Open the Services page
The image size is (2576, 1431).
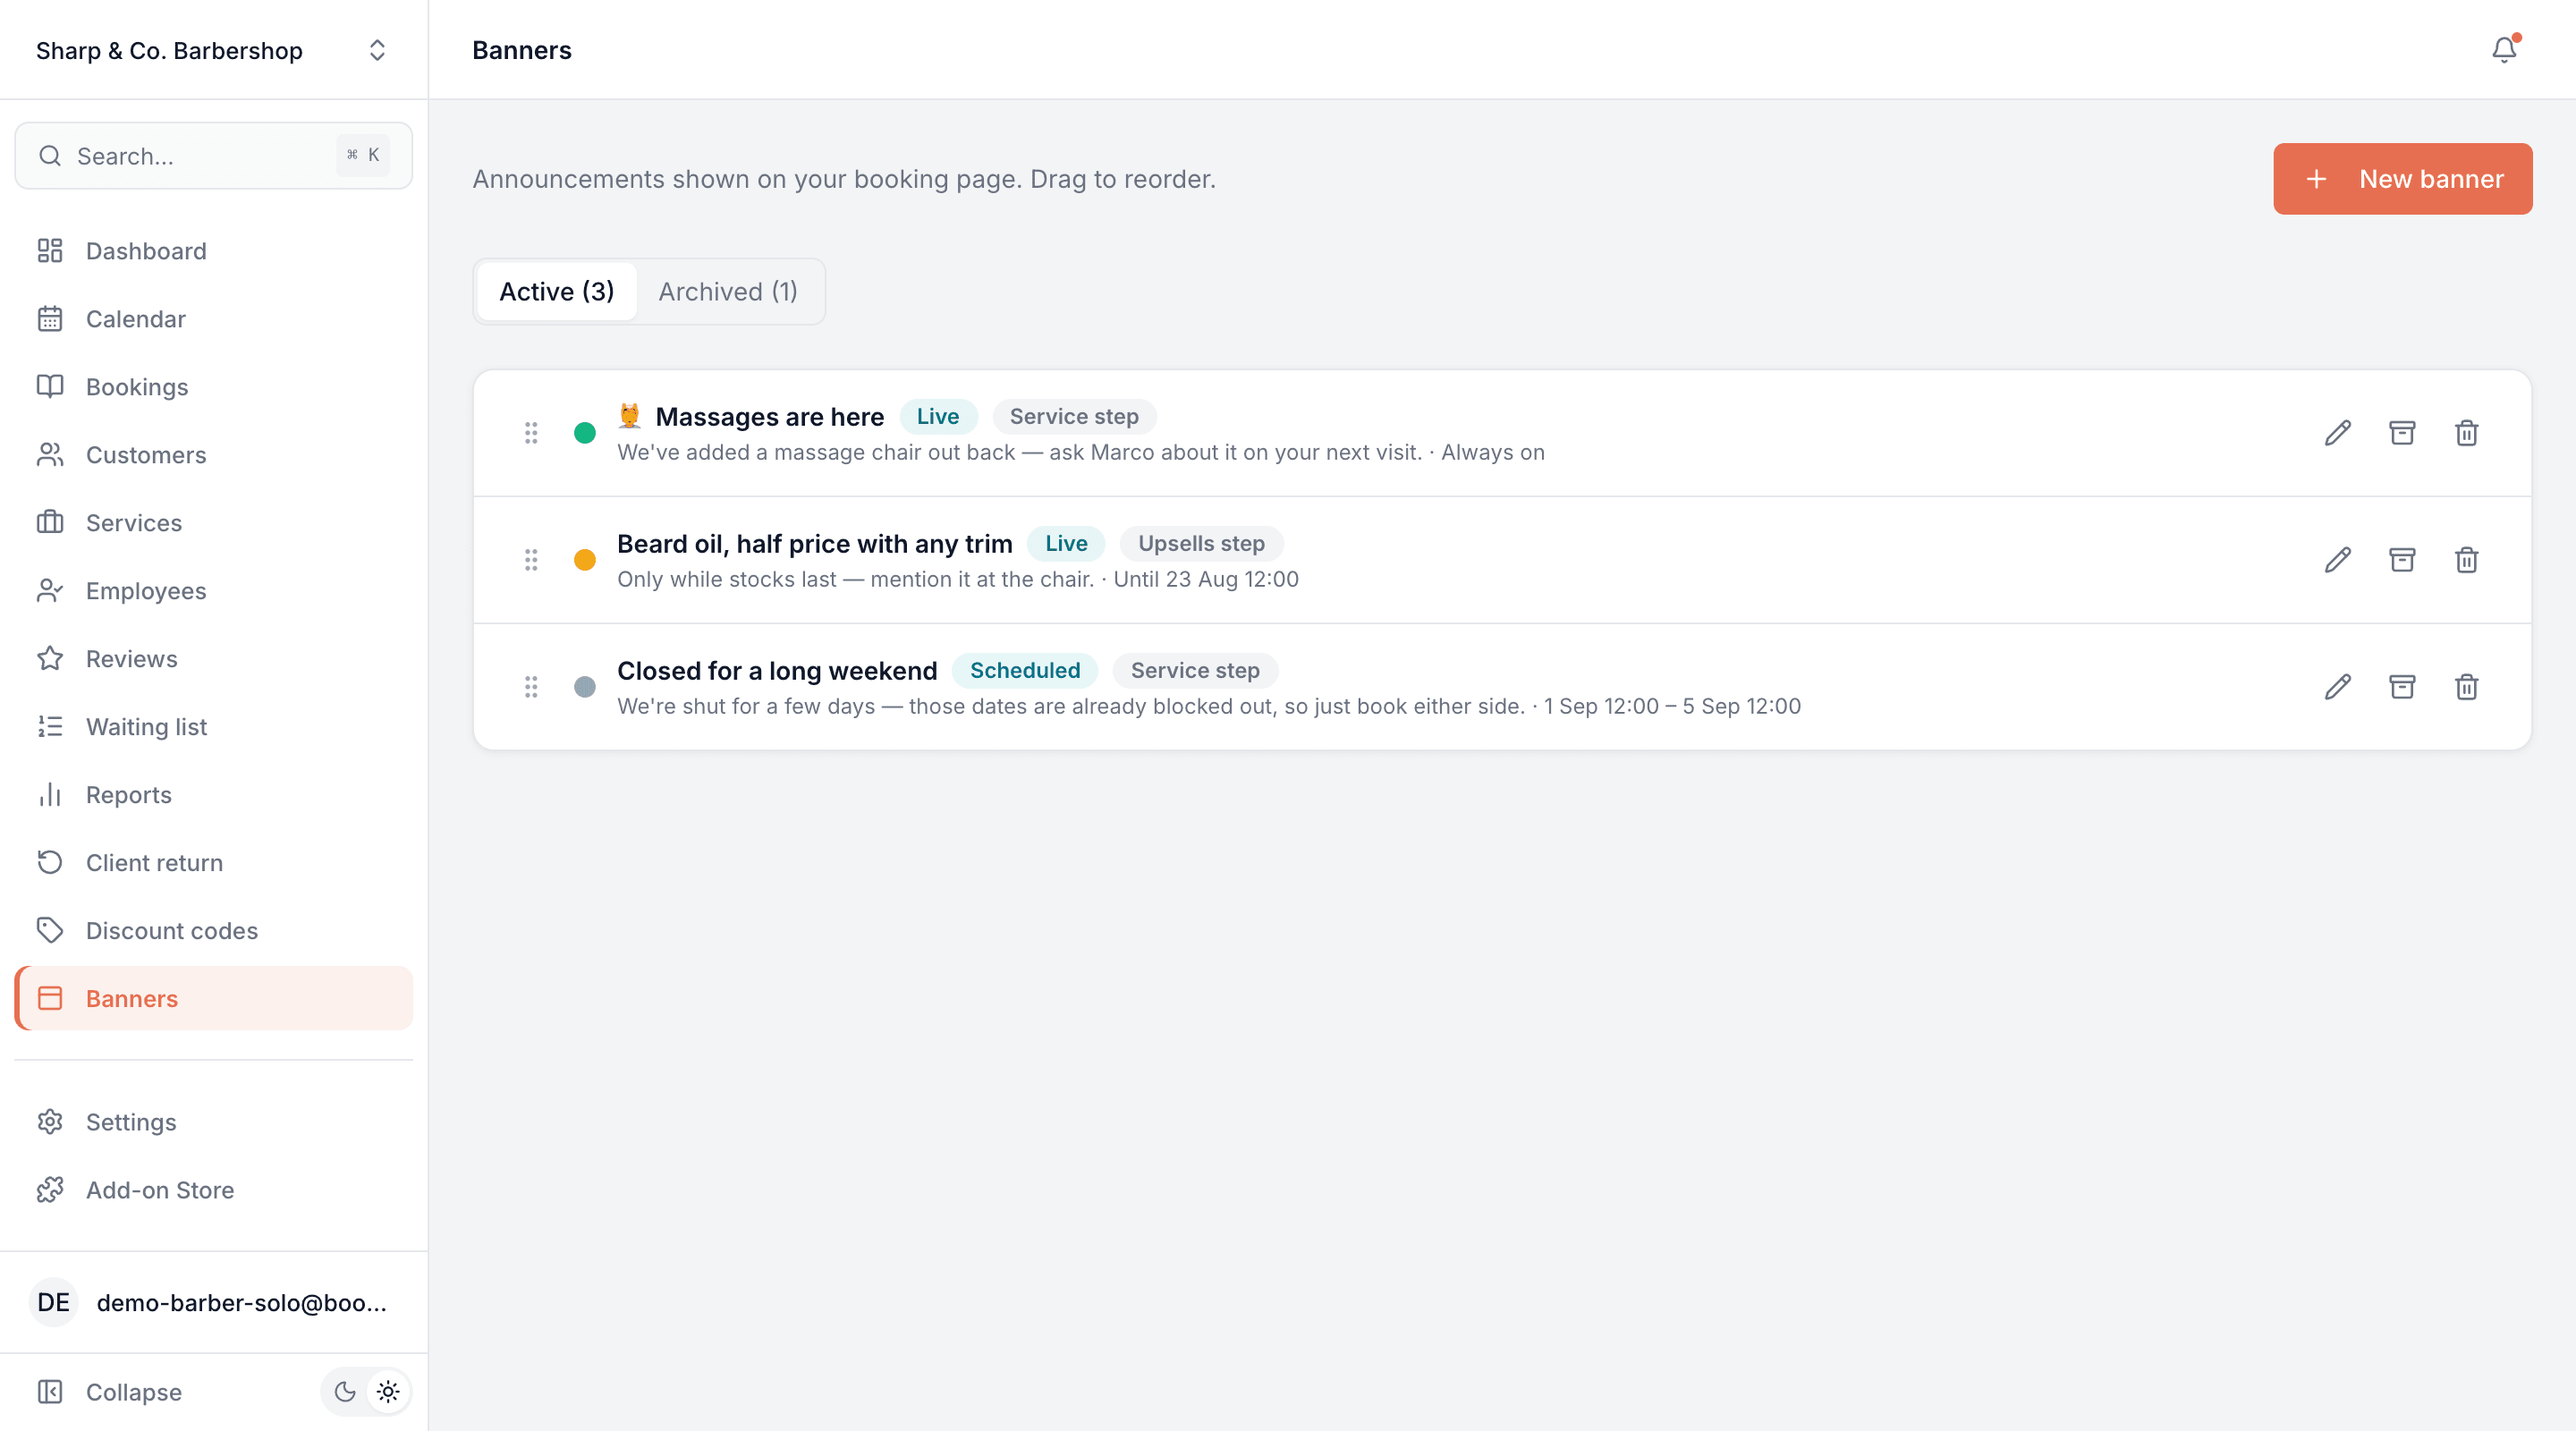(x=213, y=523)
